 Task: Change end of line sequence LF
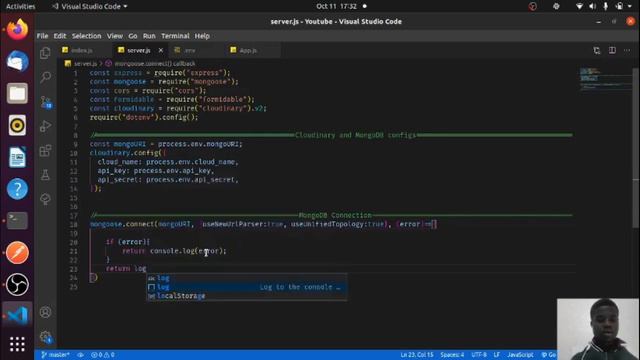(x=497, y=355)
